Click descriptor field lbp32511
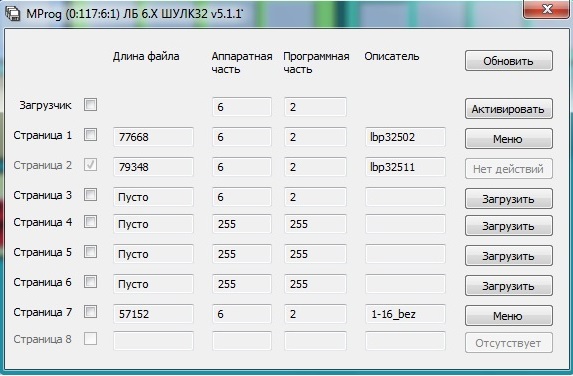573x376 pixels. point(405,167)
